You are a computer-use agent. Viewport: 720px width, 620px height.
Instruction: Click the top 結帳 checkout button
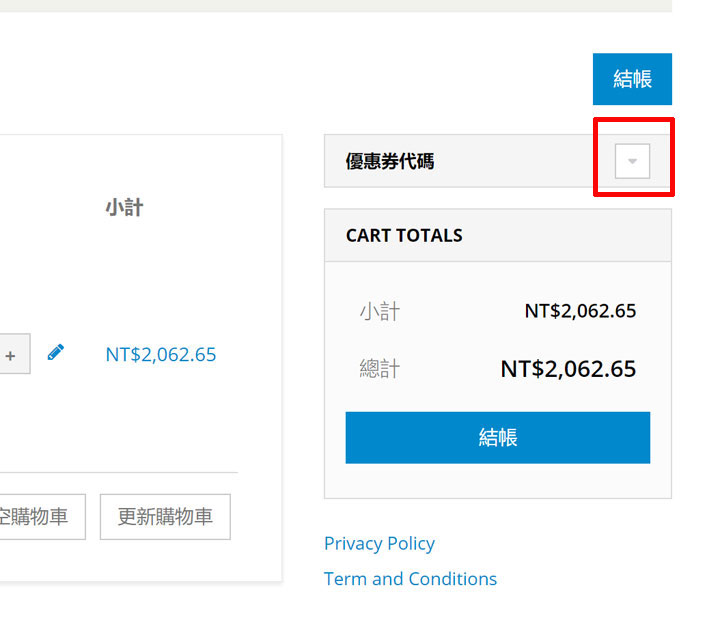click(x=632, y=79)
